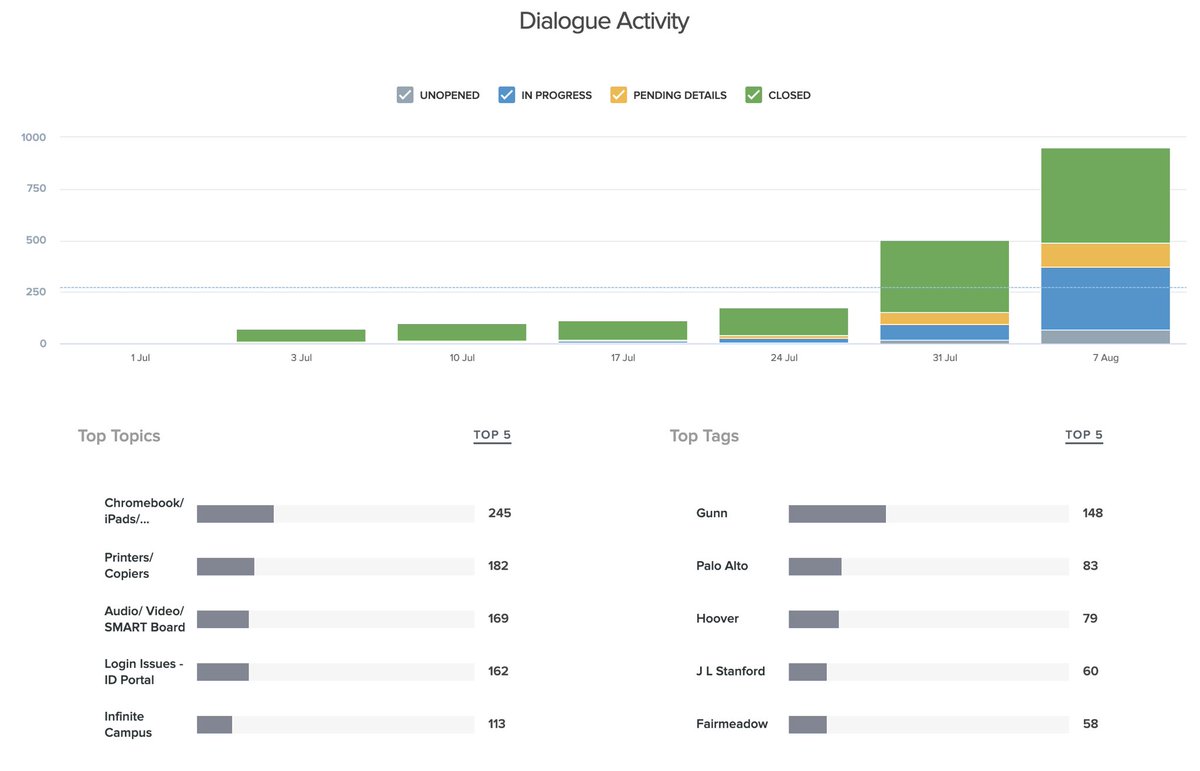
Task: Select the Gunn tag label
Action: tap(712, 513)
